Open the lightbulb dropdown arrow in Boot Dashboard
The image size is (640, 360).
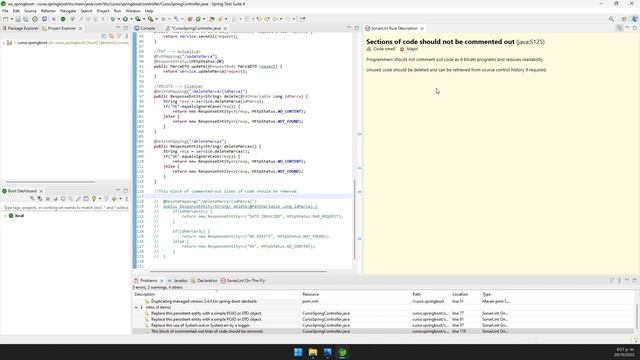pos(99,199)
